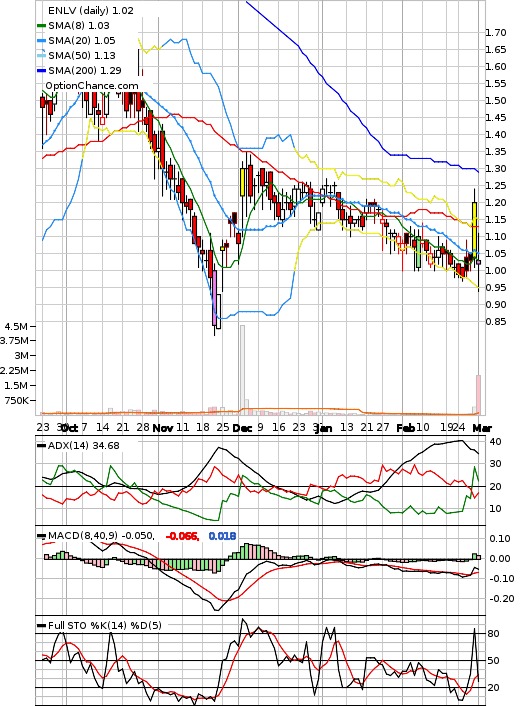Click the SMA(8) 1.03 legend label

(x=79, y=26)
